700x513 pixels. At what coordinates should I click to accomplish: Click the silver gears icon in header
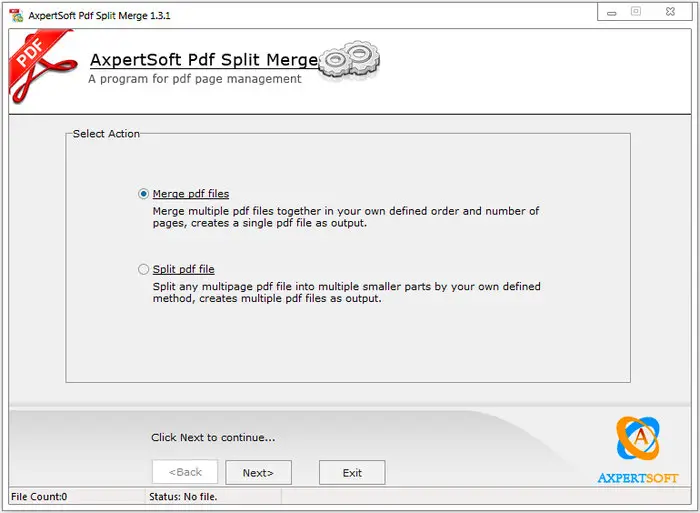click(x=350, y=59)
